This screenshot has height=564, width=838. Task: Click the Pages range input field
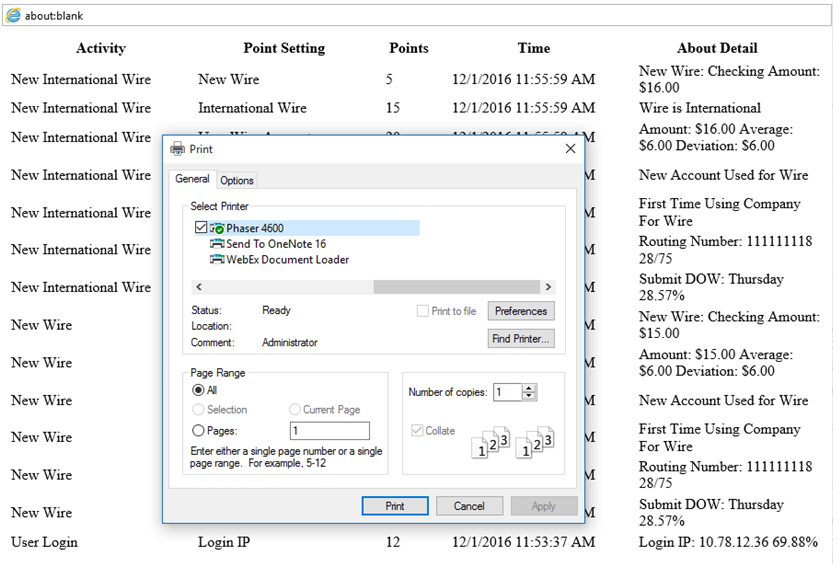[329, 431]
